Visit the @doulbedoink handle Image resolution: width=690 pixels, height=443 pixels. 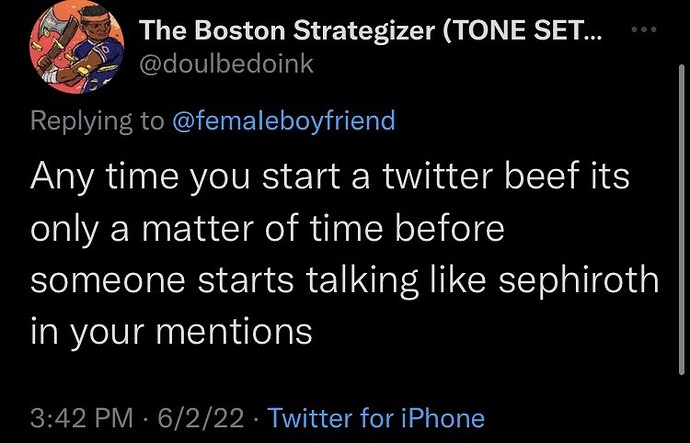click(228, 63)
